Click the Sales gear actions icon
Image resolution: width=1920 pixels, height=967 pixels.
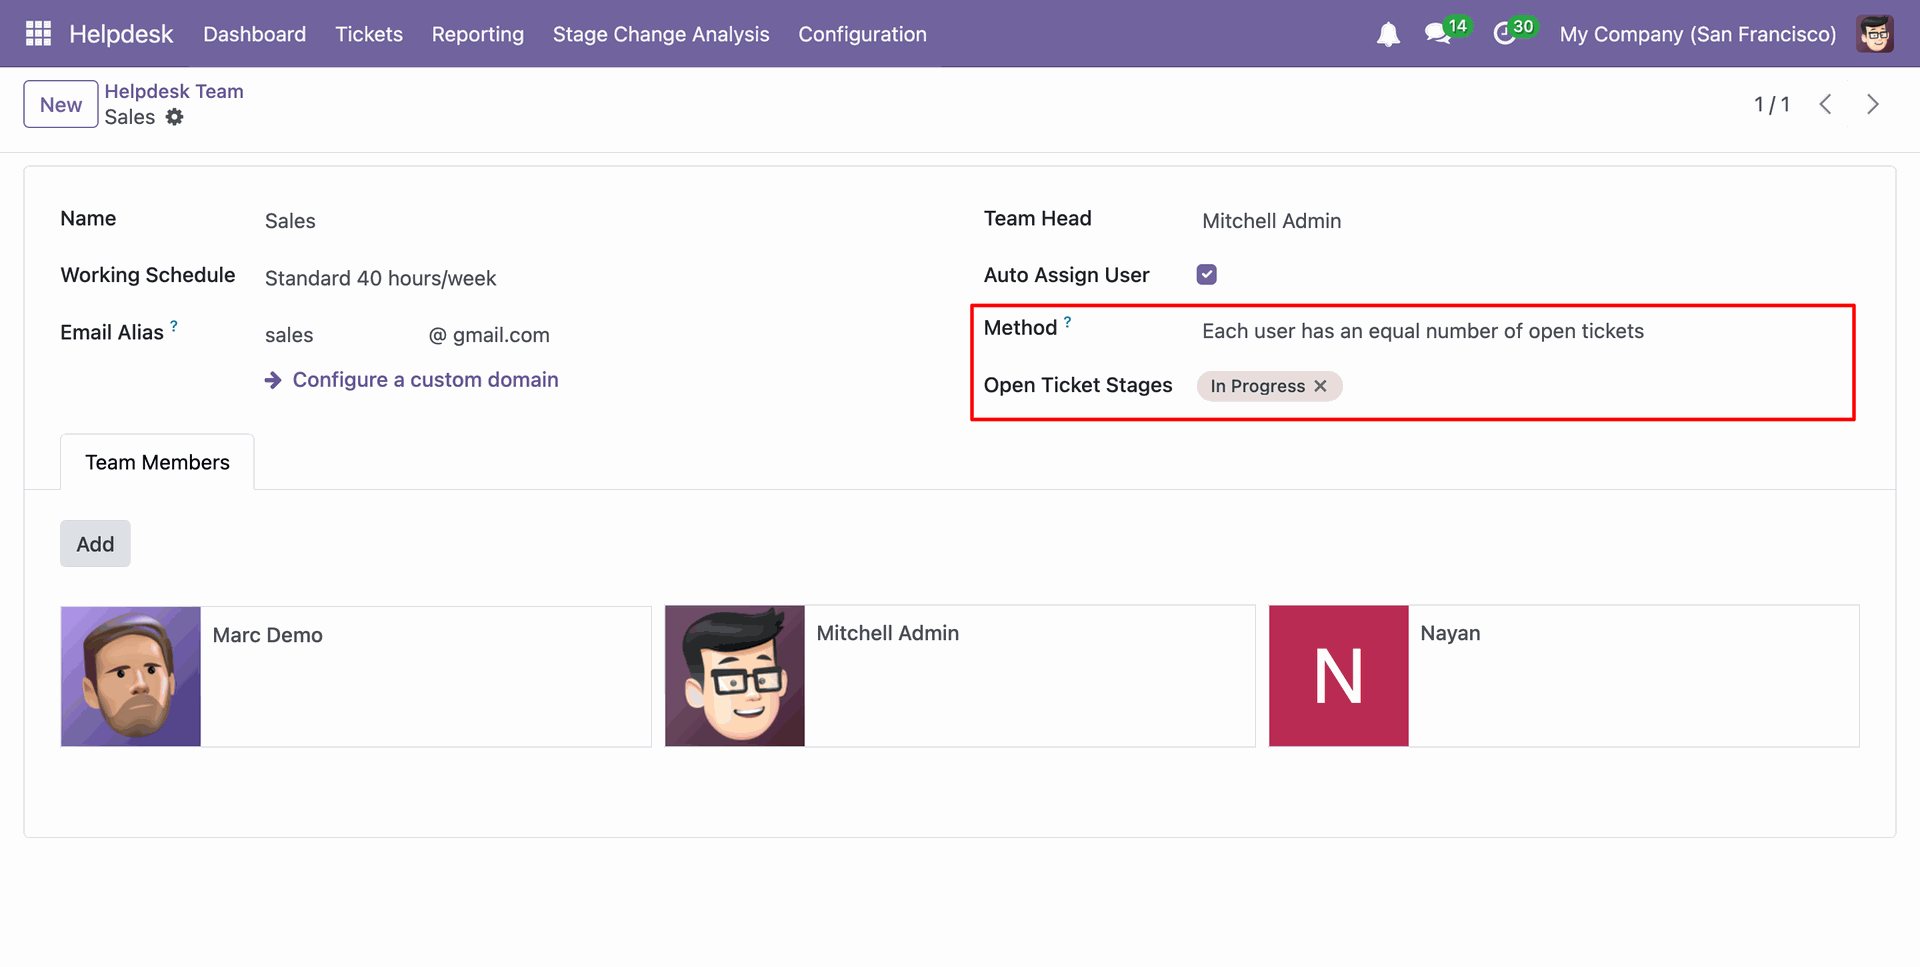click(x=175, y=117)
